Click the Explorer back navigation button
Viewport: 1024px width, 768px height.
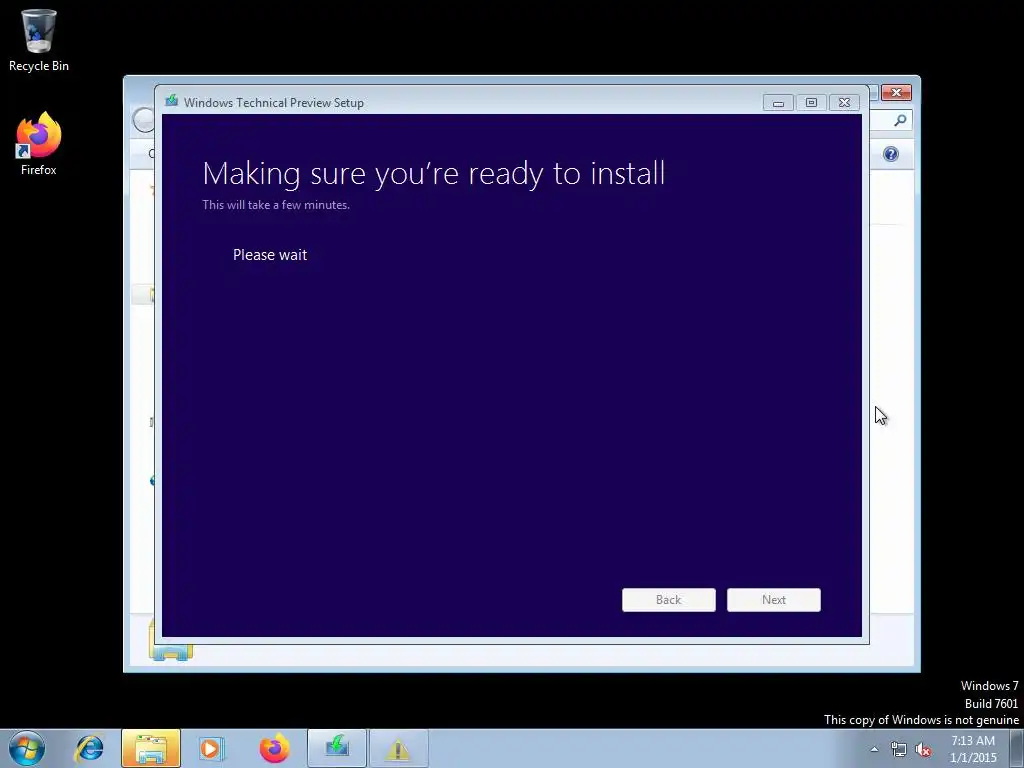pyautogui.click(x=143, y=120)
